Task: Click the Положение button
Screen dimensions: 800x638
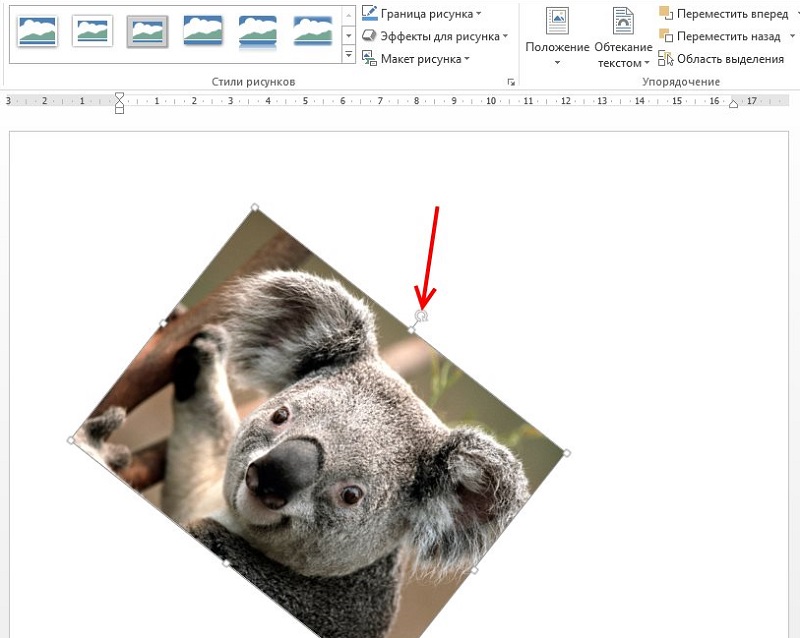Action: (557, 38)
